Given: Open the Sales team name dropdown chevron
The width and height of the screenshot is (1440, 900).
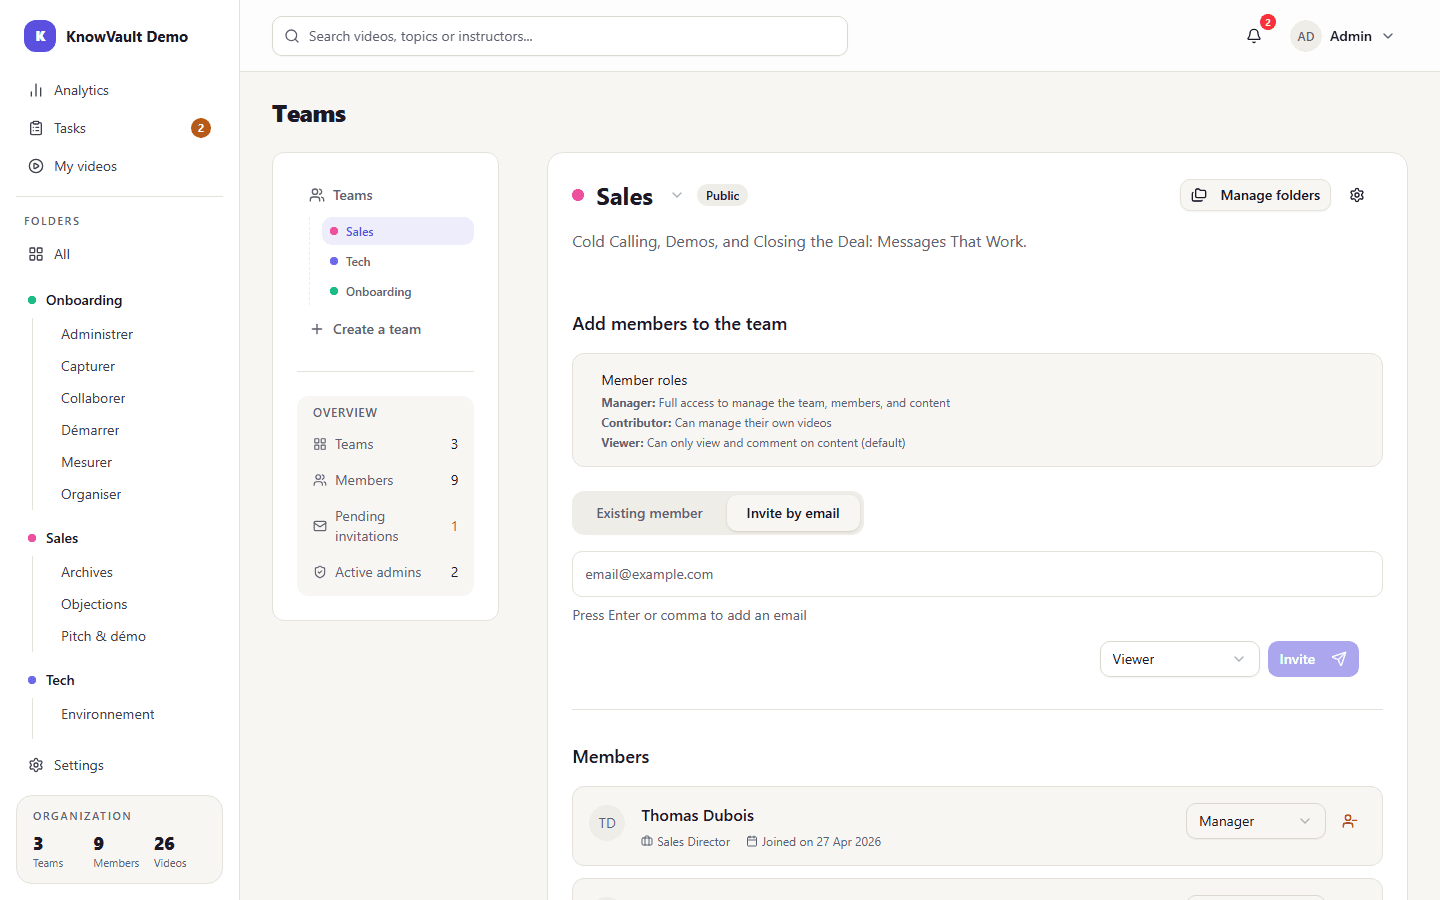Looking at the screenshot, I should point(677,195).
